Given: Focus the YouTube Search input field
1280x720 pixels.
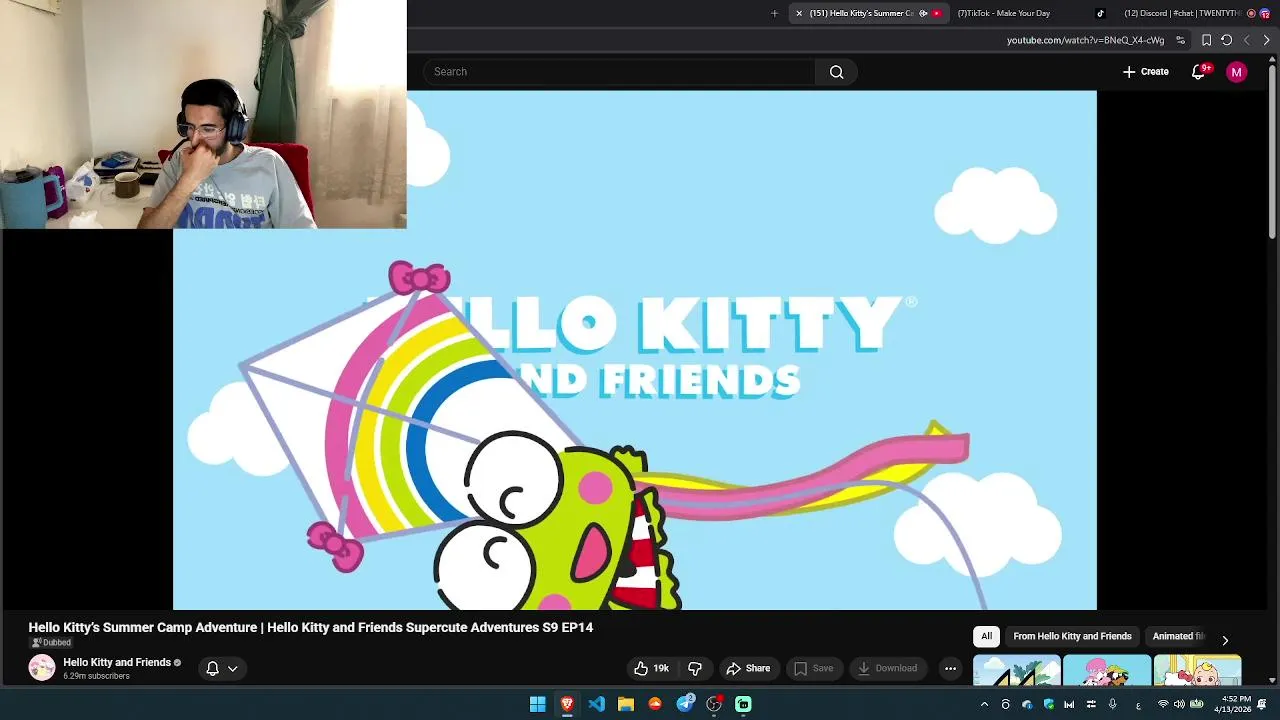Looking at the screenshot, I should pos(620,72).
